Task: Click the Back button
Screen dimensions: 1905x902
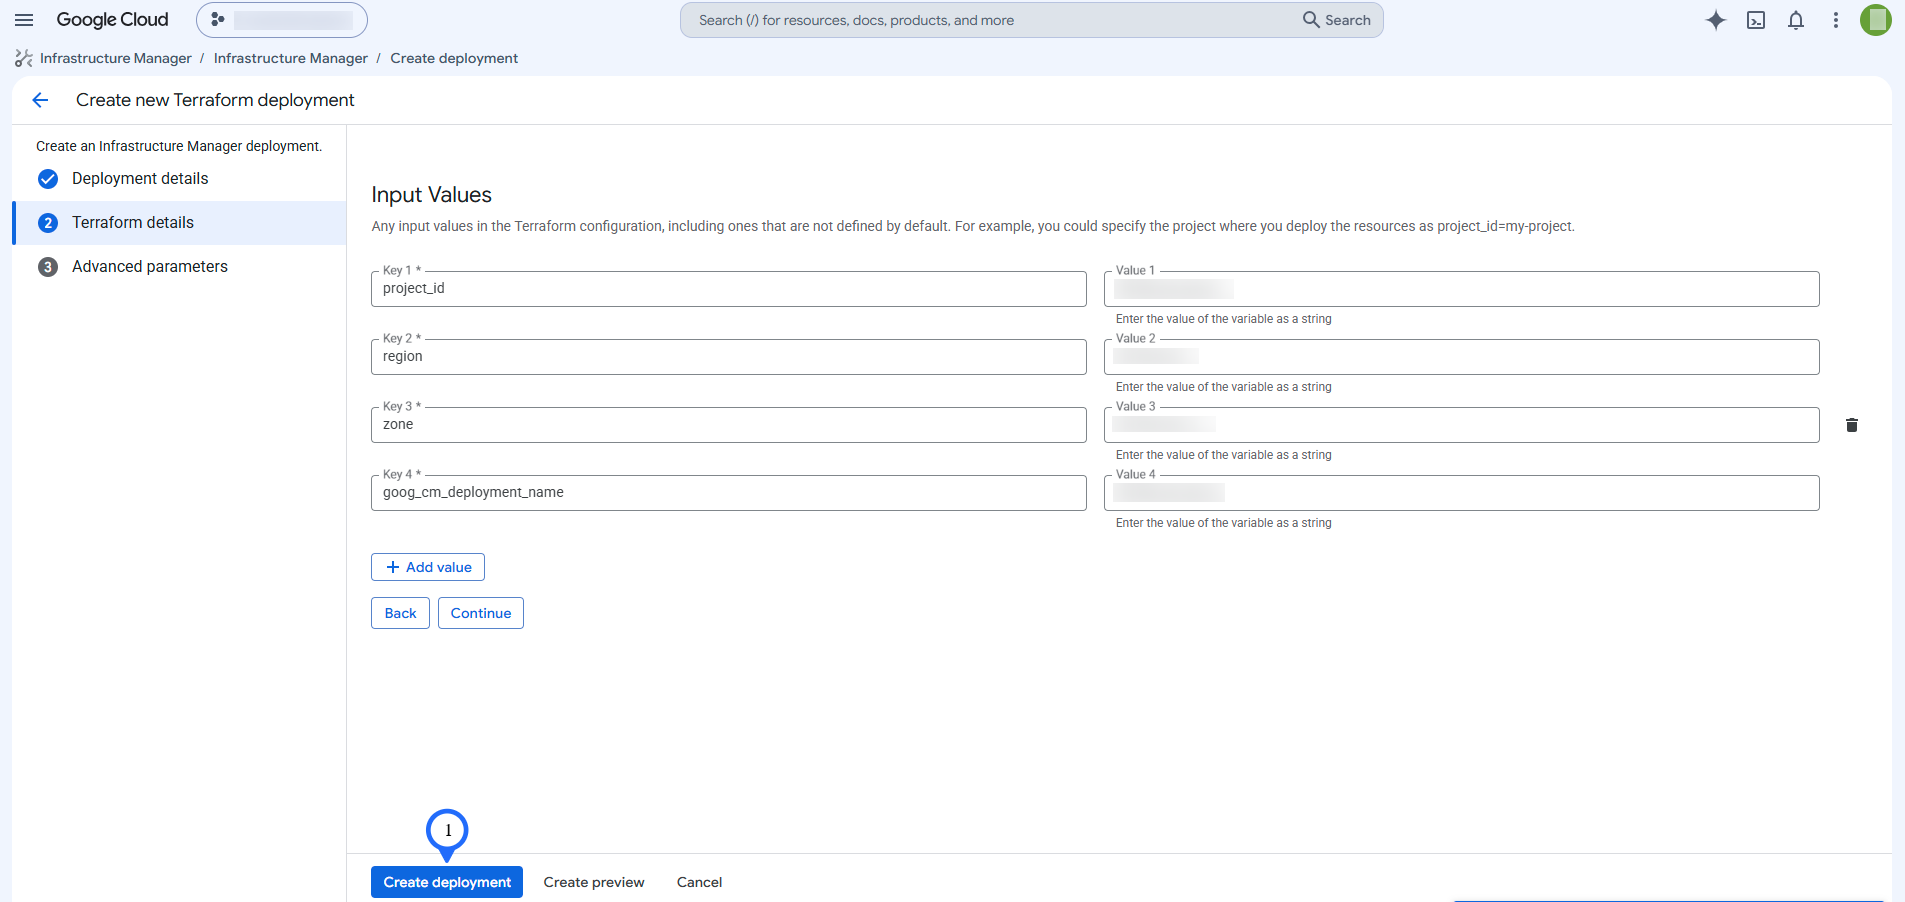Action: (400, 613)
